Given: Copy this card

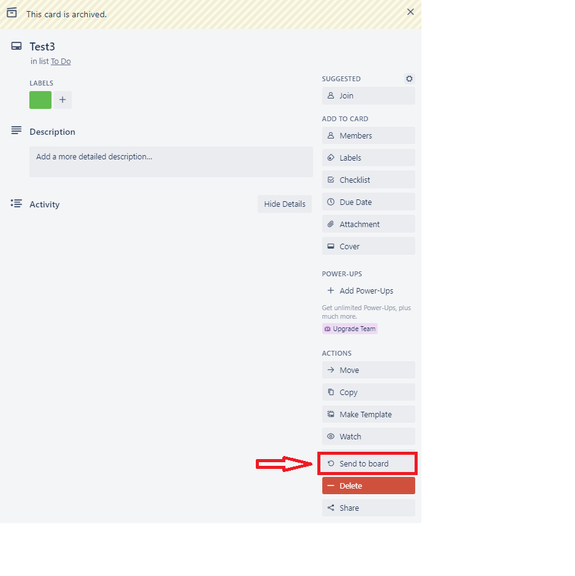Looking at the screenshot, I should [x=368, y=392].
